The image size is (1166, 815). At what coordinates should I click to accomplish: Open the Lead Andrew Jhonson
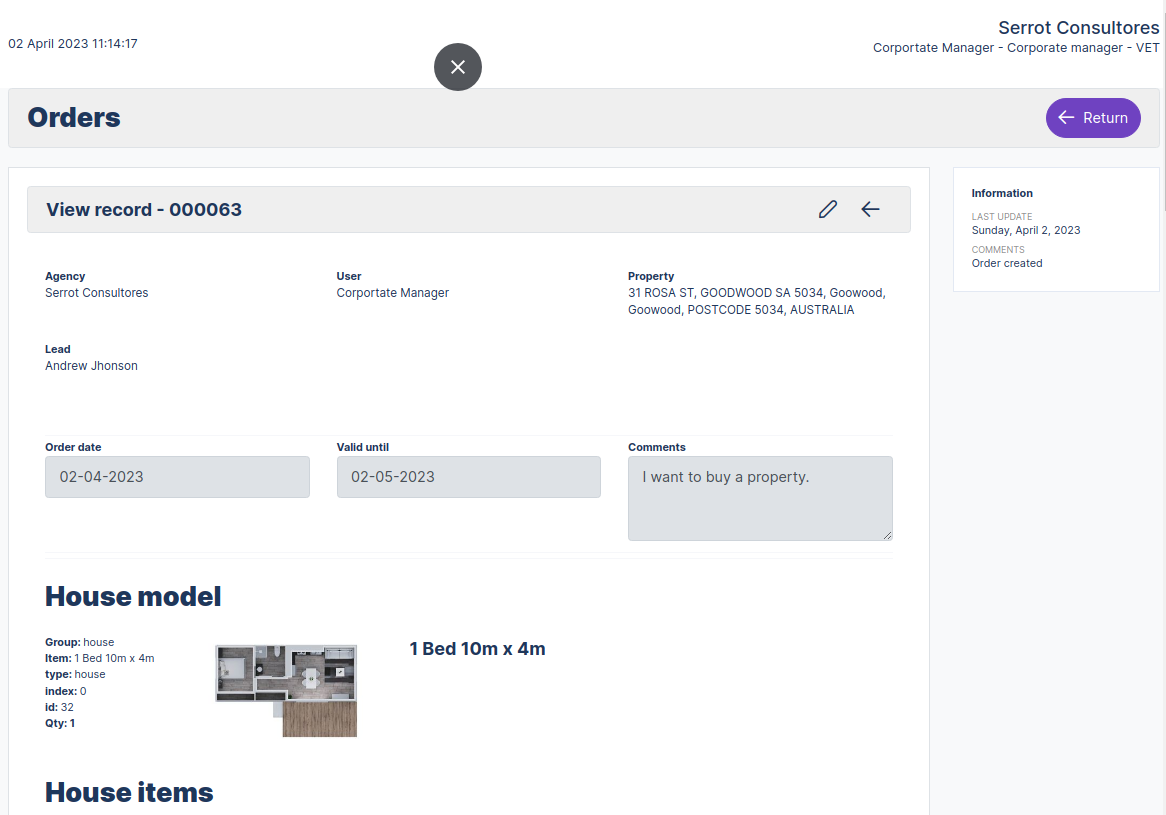[91, 365]
